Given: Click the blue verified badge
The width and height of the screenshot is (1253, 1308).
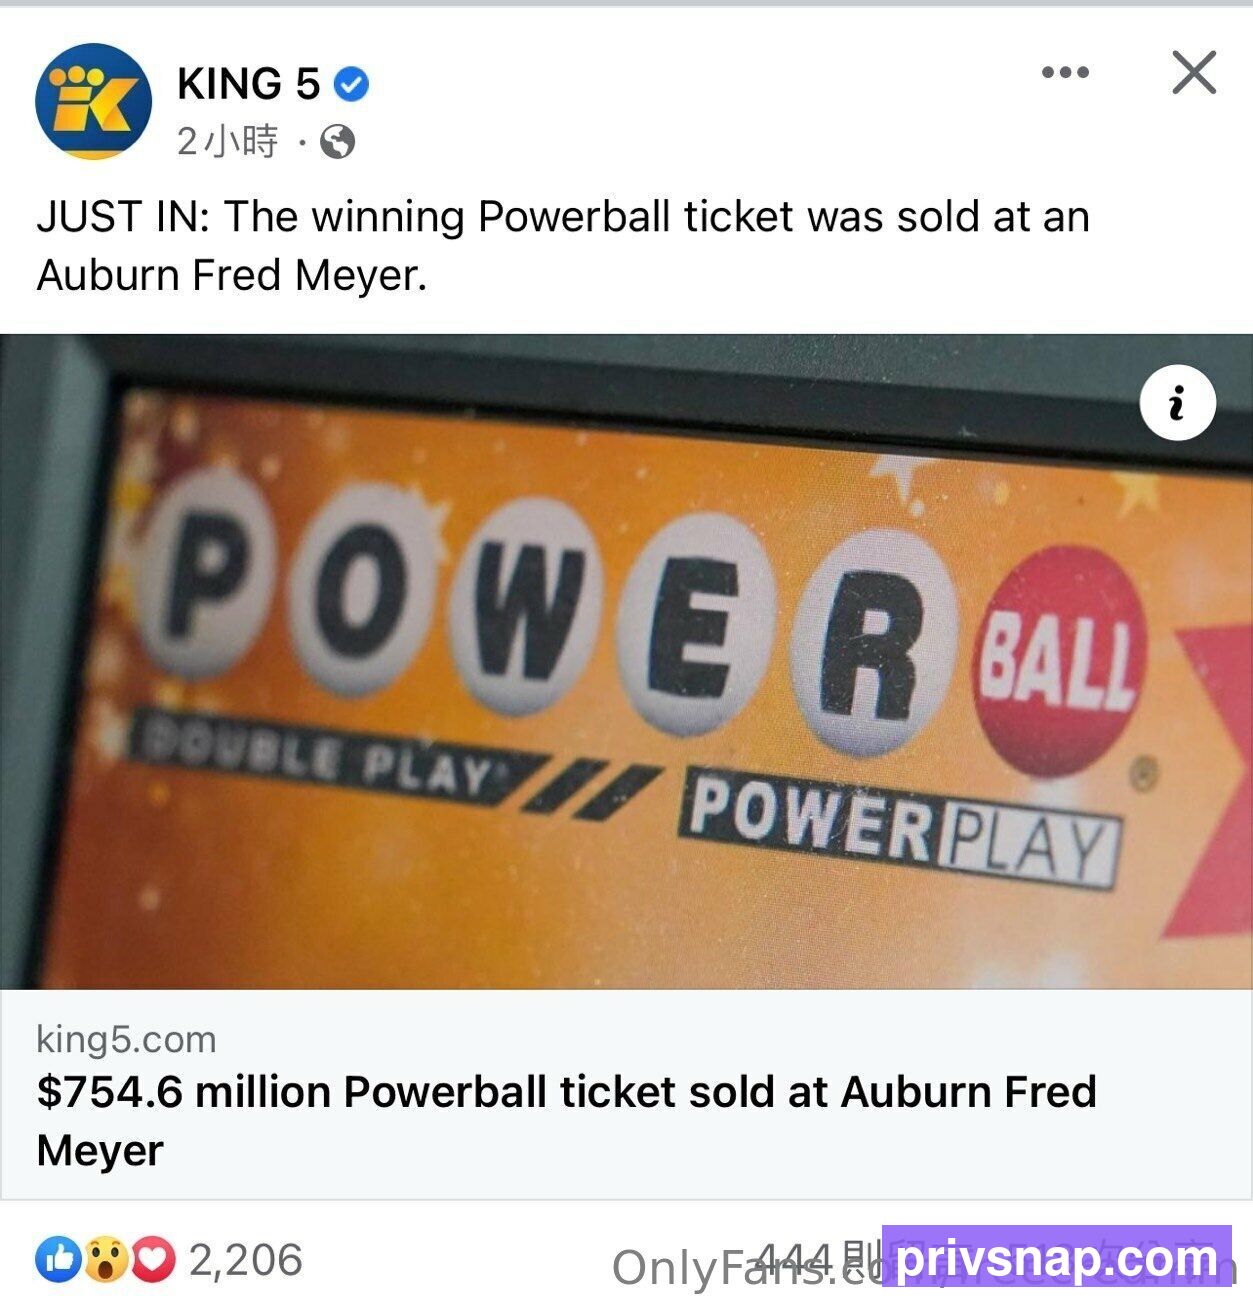Looking at the screenshot, I should [350, 84].
